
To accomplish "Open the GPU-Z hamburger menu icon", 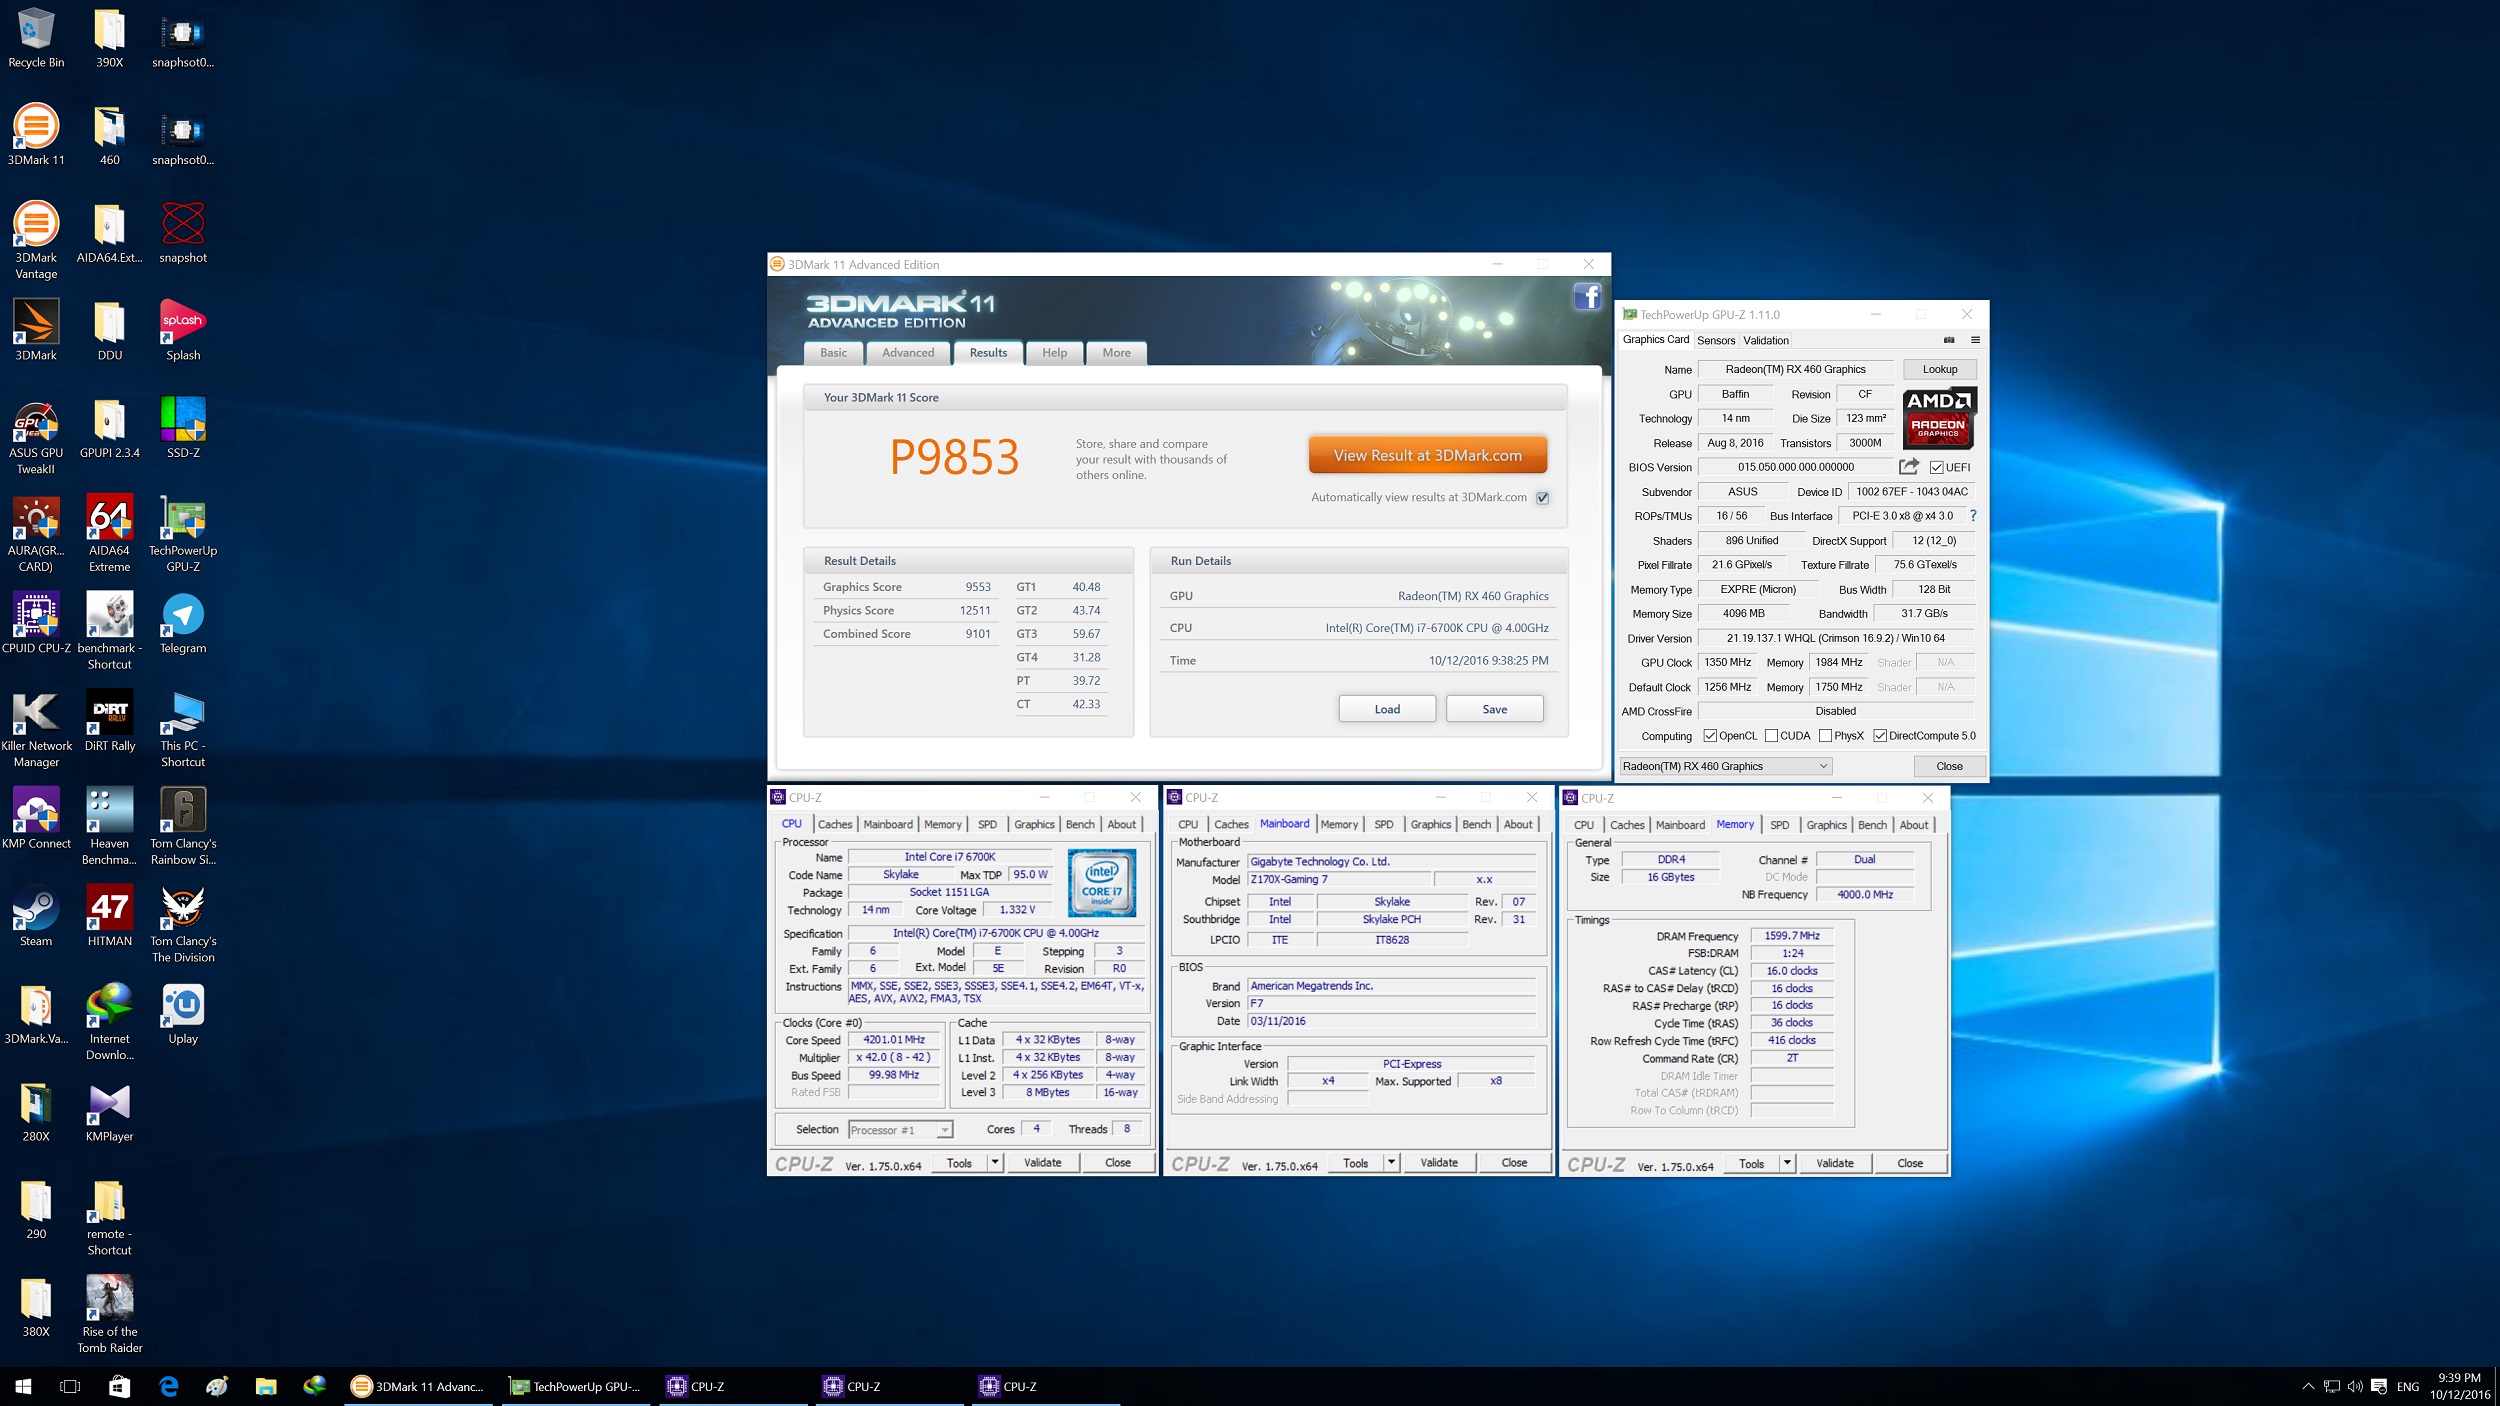I will pos(1975,340).
